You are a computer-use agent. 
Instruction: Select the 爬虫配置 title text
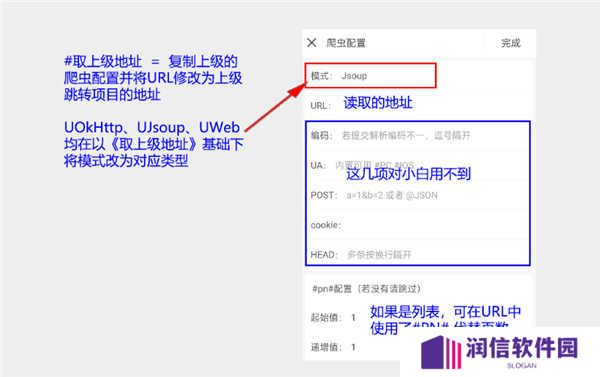[346, 43]
